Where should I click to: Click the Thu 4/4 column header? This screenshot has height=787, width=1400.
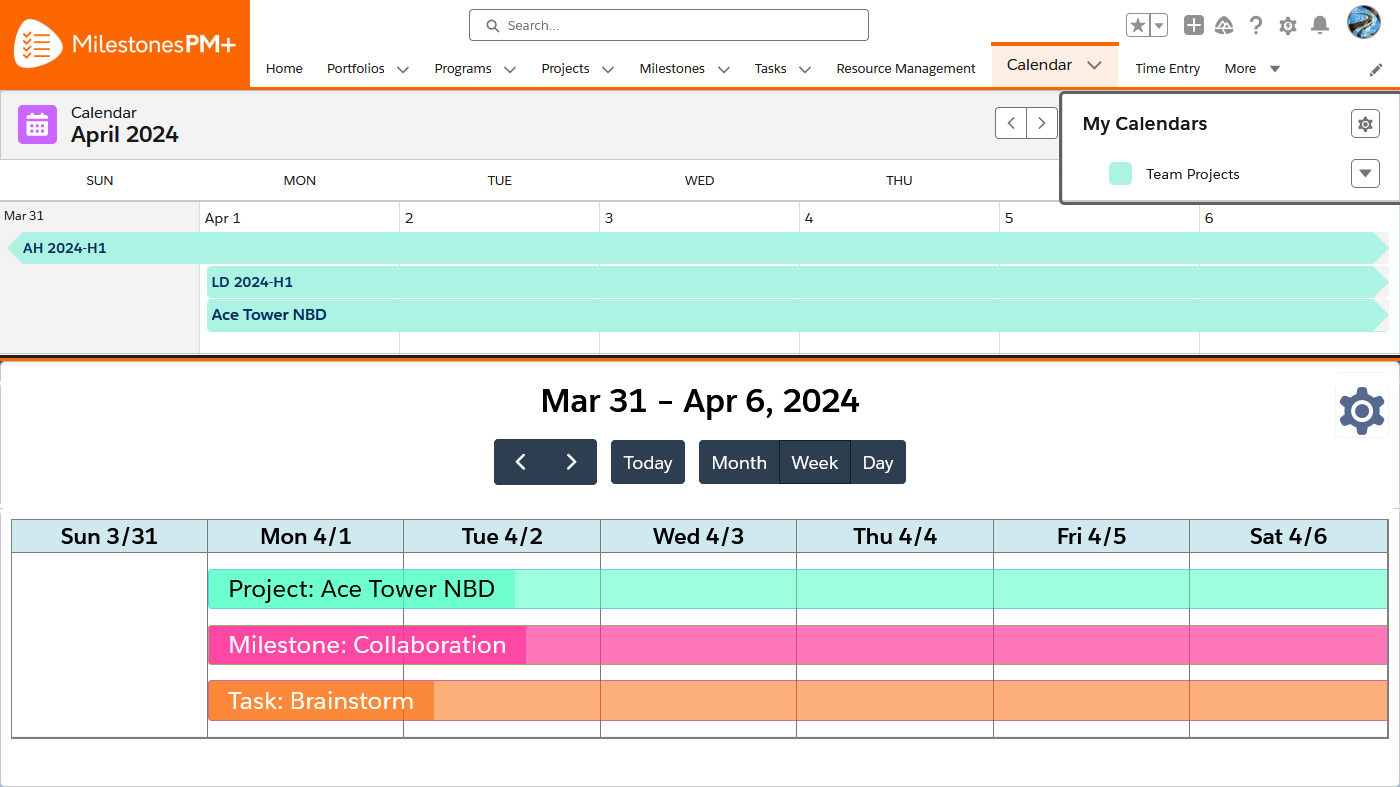pos(895,536)
